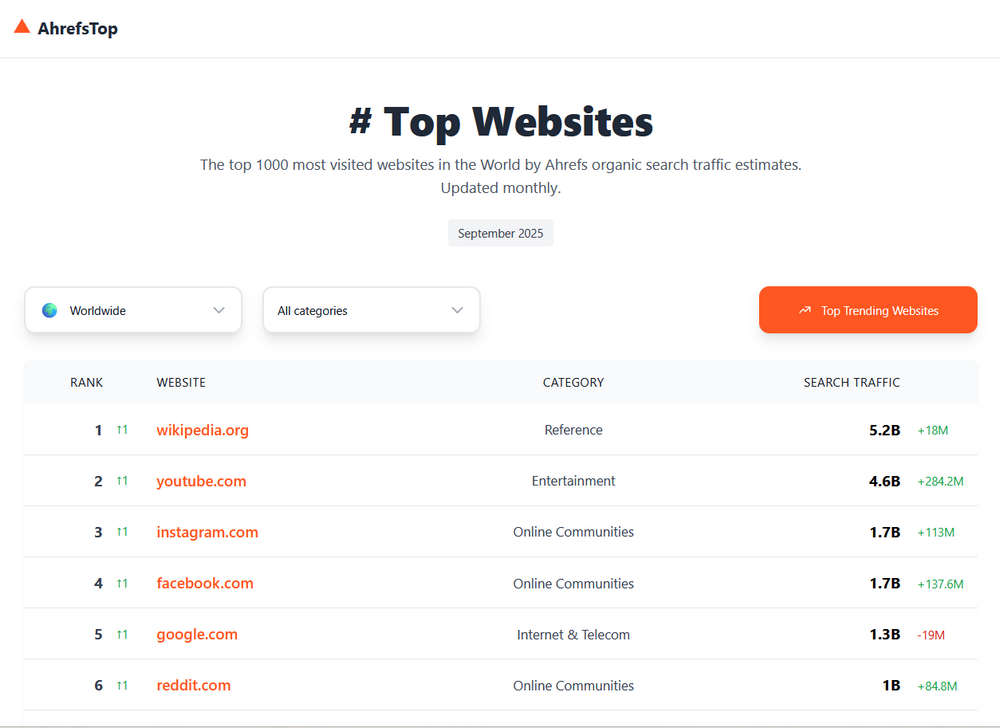Viewport: 1000px width, 728px height.
Task: Click the Reference category cell
Action: coord(573,430)
